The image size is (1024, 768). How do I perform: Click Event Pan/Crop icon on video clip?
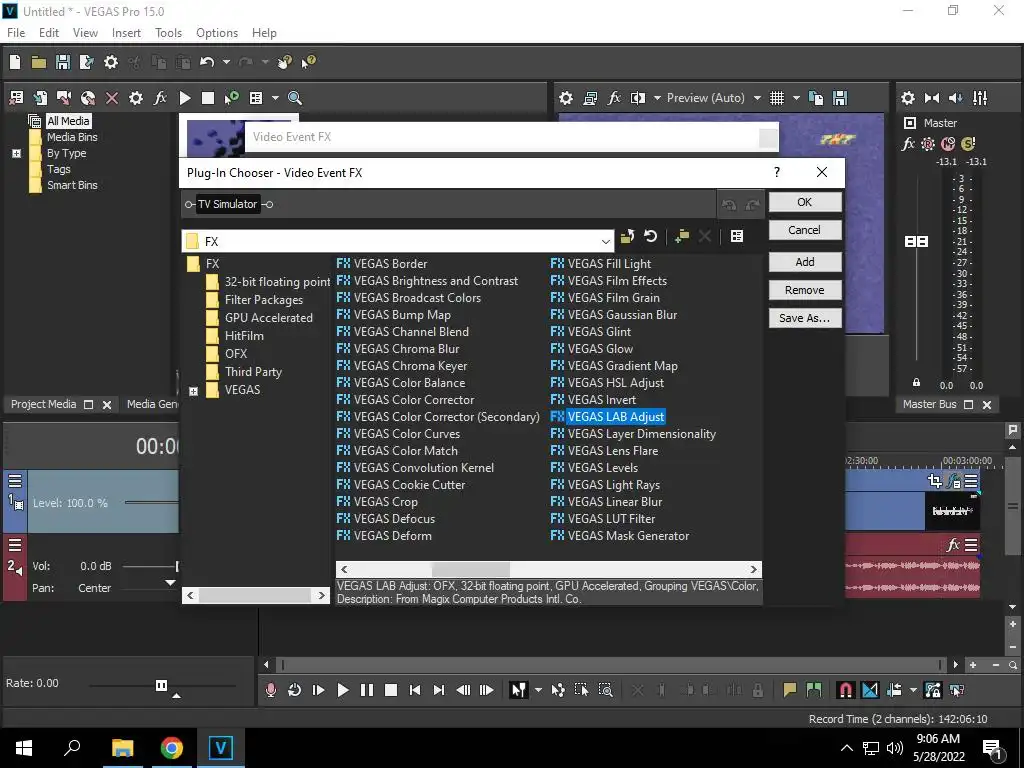[935, 481]
